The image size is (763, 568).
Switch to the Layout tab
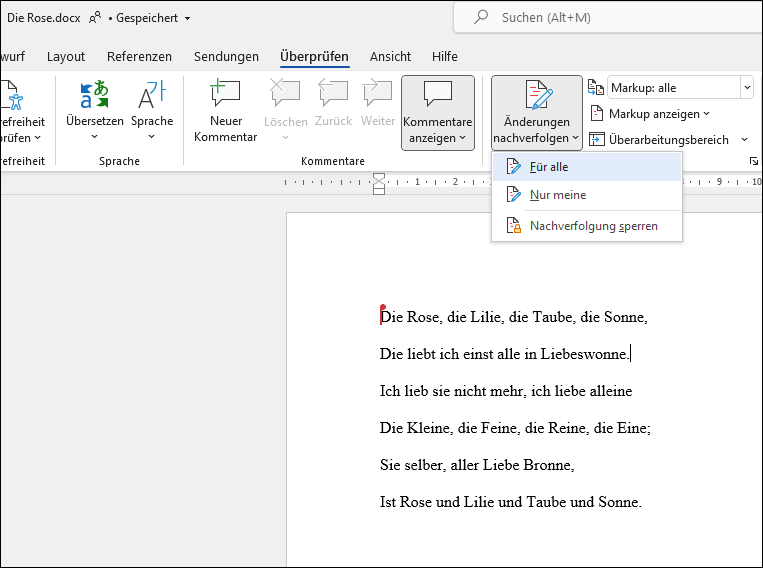click(x=66, y=56)
